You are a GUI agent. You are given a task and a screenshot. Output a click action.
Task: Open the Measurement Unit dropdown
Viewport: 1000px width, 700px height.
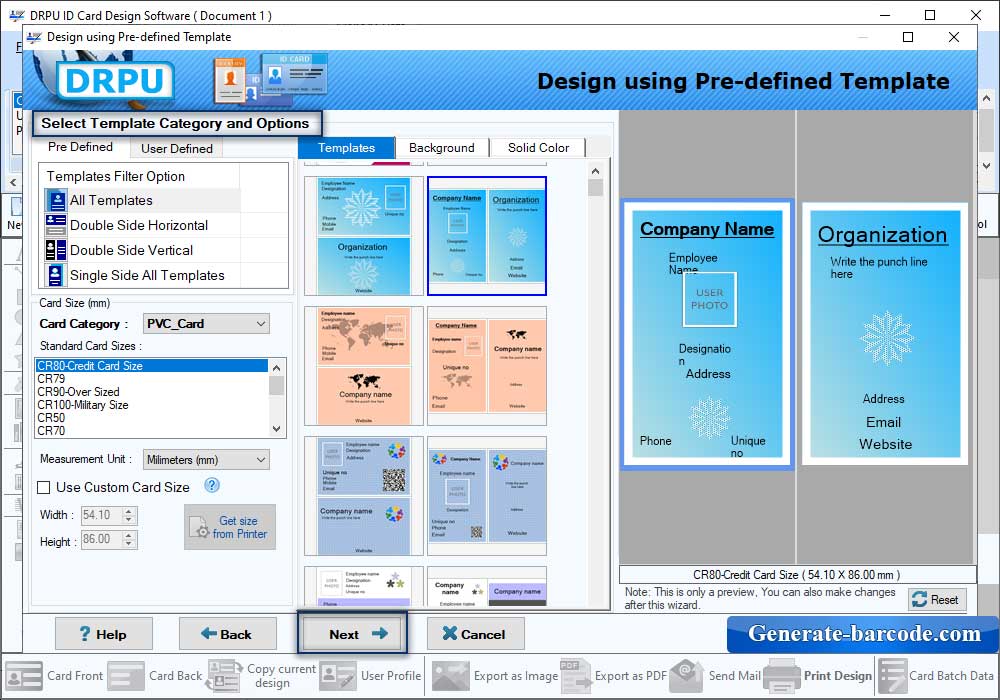coord(206,460)
